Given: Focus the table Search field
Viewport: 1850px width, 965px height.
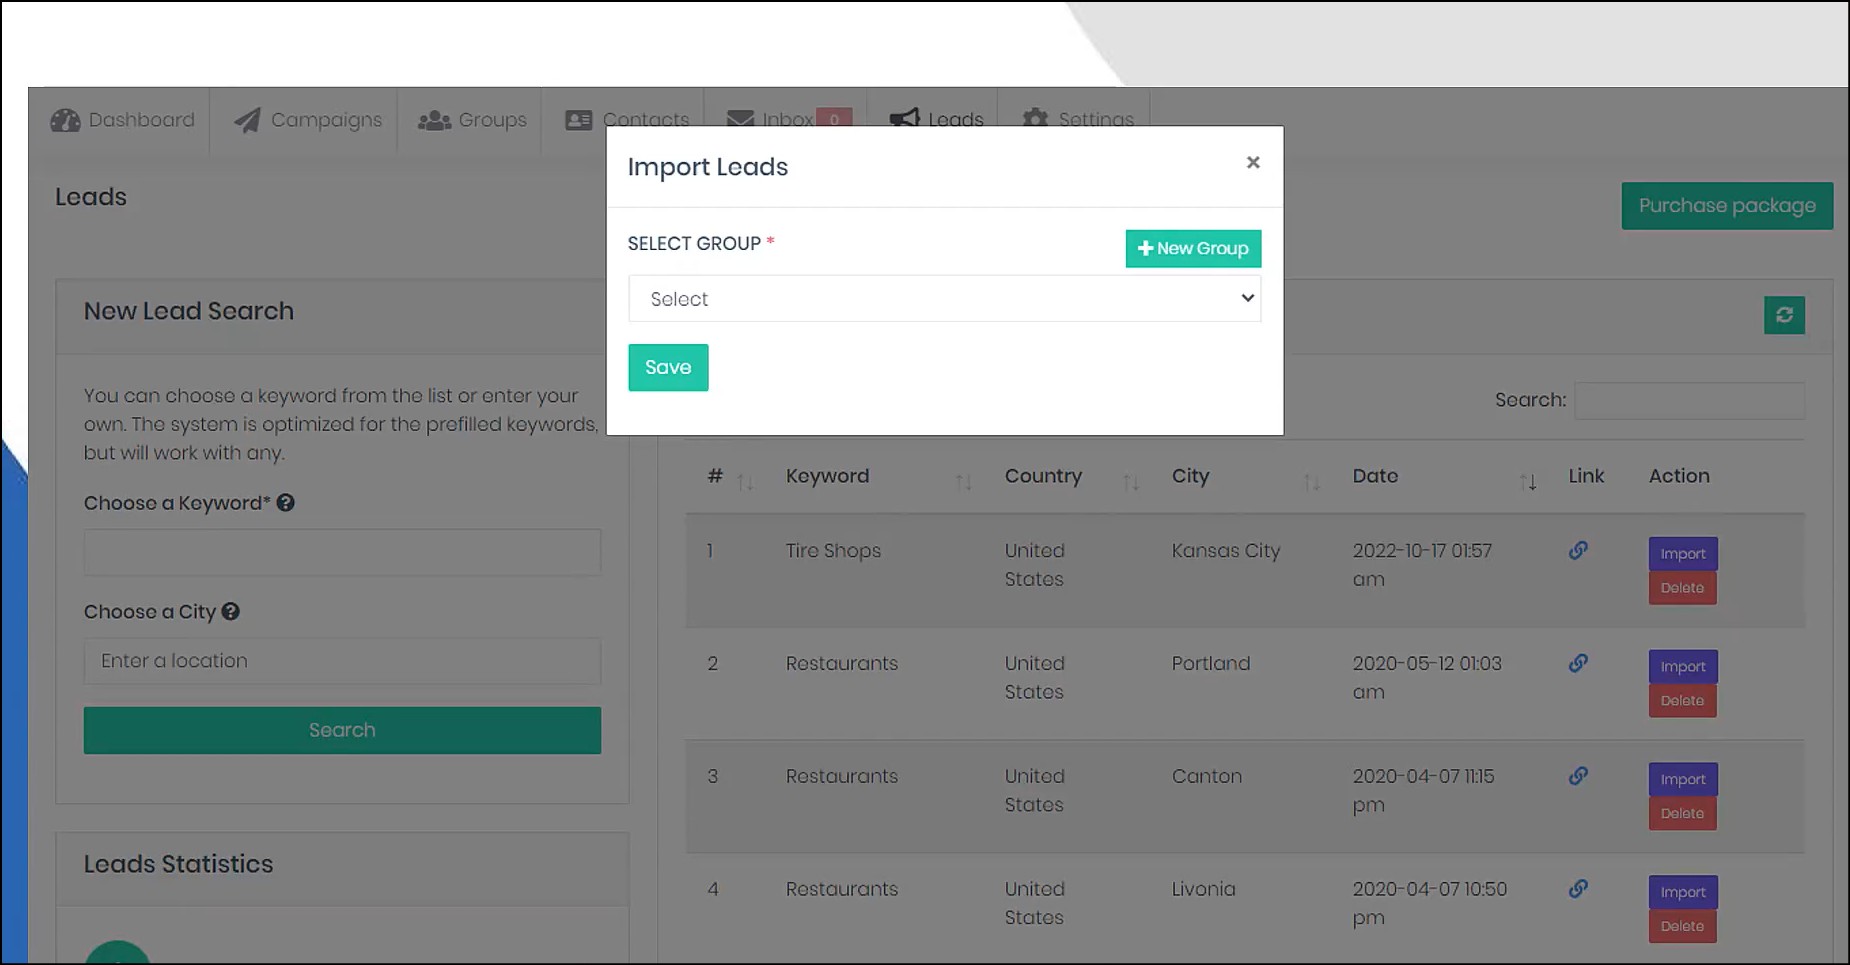Looking at the screenshot, I should click(x=1690, y=400).
